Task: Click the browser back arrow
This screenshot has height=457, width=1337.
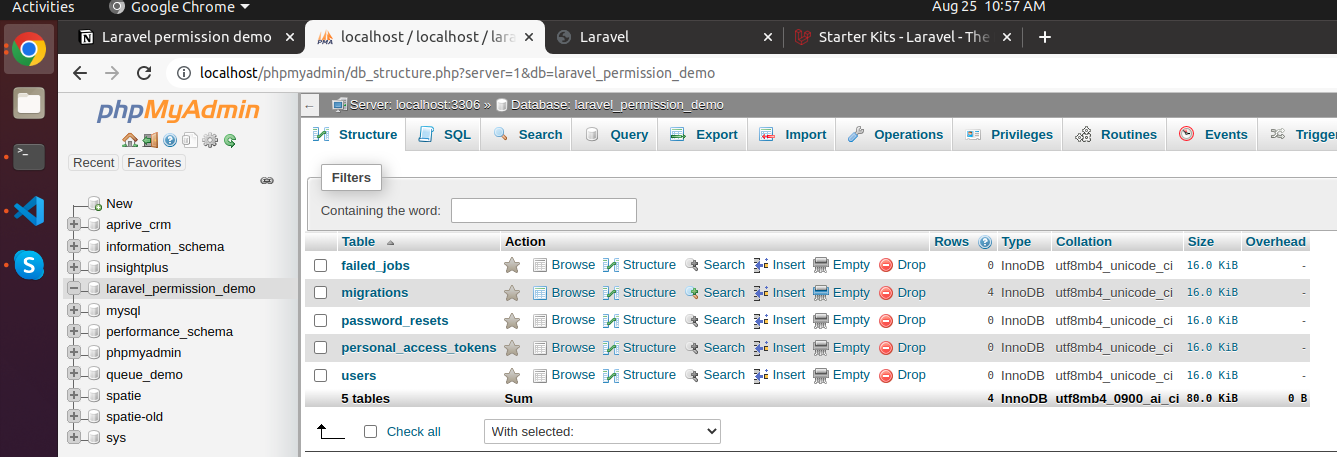Action: pyautogui.click(x=81, y=73)
